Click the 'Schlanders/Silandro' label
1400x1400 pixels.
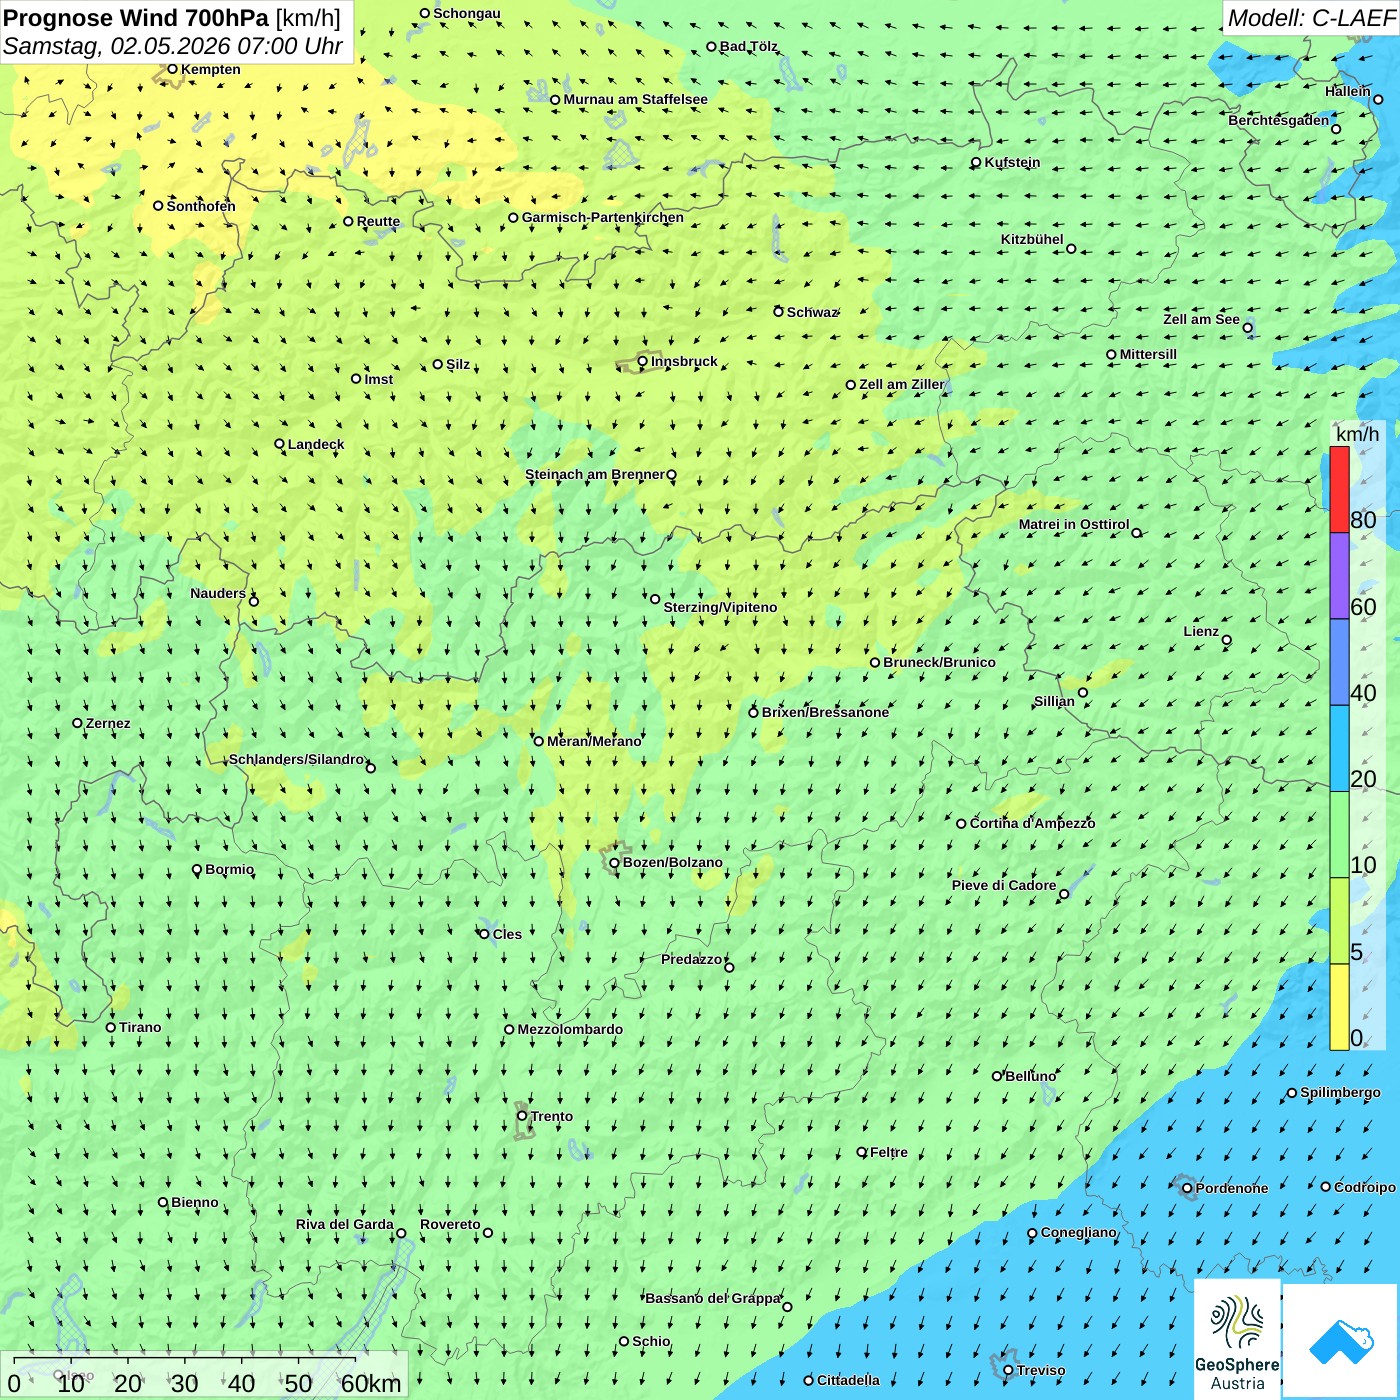[297, 759]
